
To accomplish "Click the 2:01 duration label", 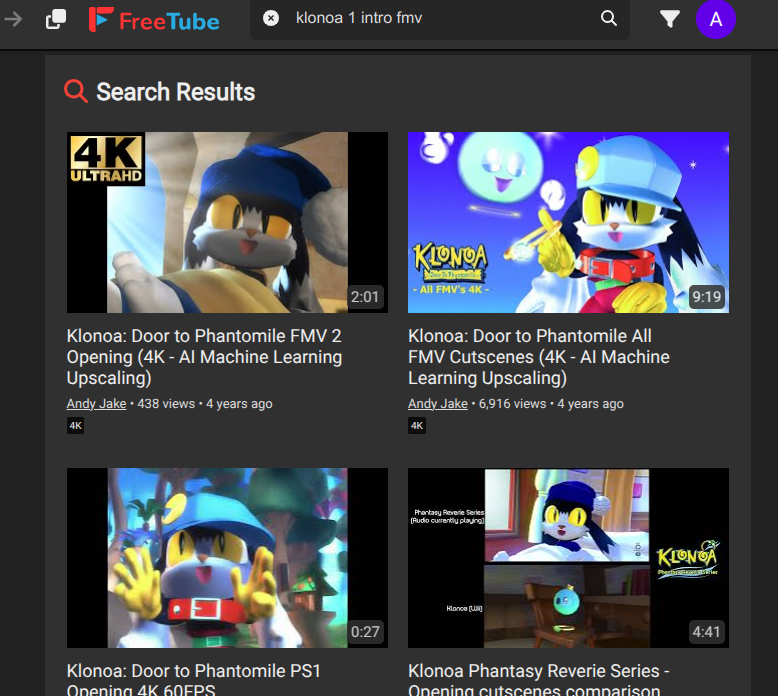I will [x=365, y=297].
